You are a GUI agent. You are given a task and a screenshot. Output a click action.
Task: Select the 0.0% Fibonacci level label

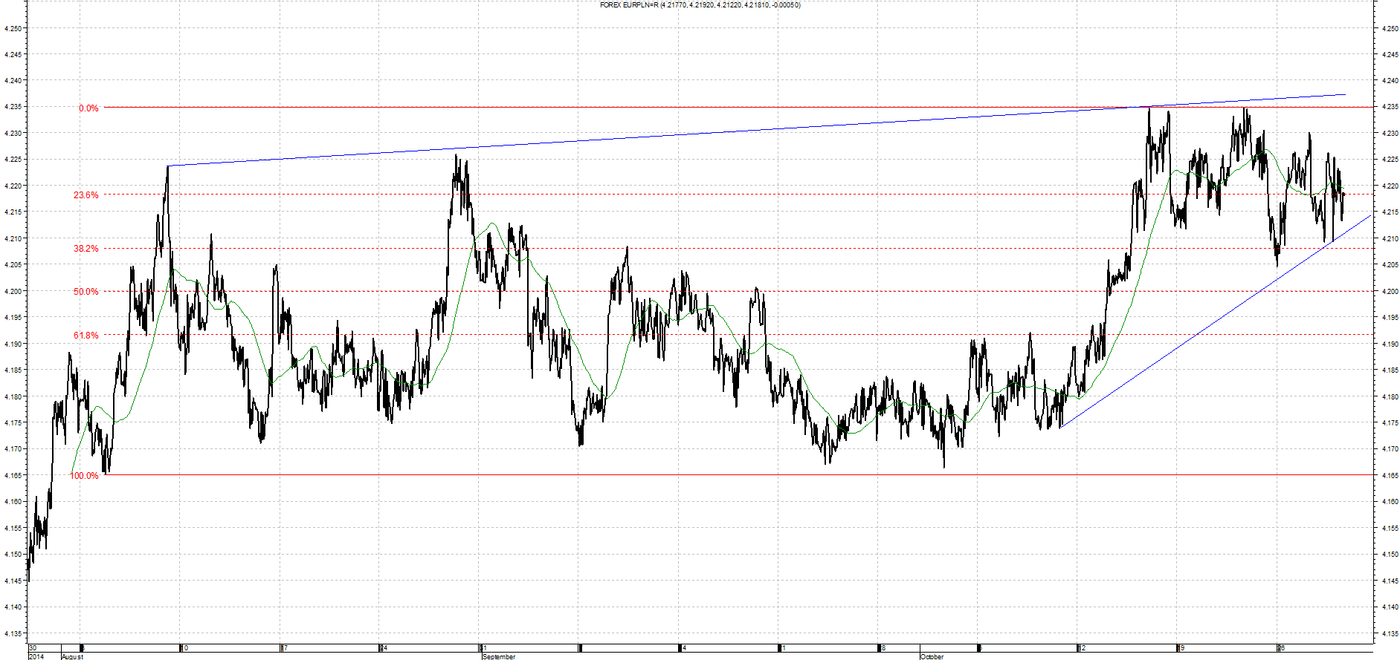[88, 107]
